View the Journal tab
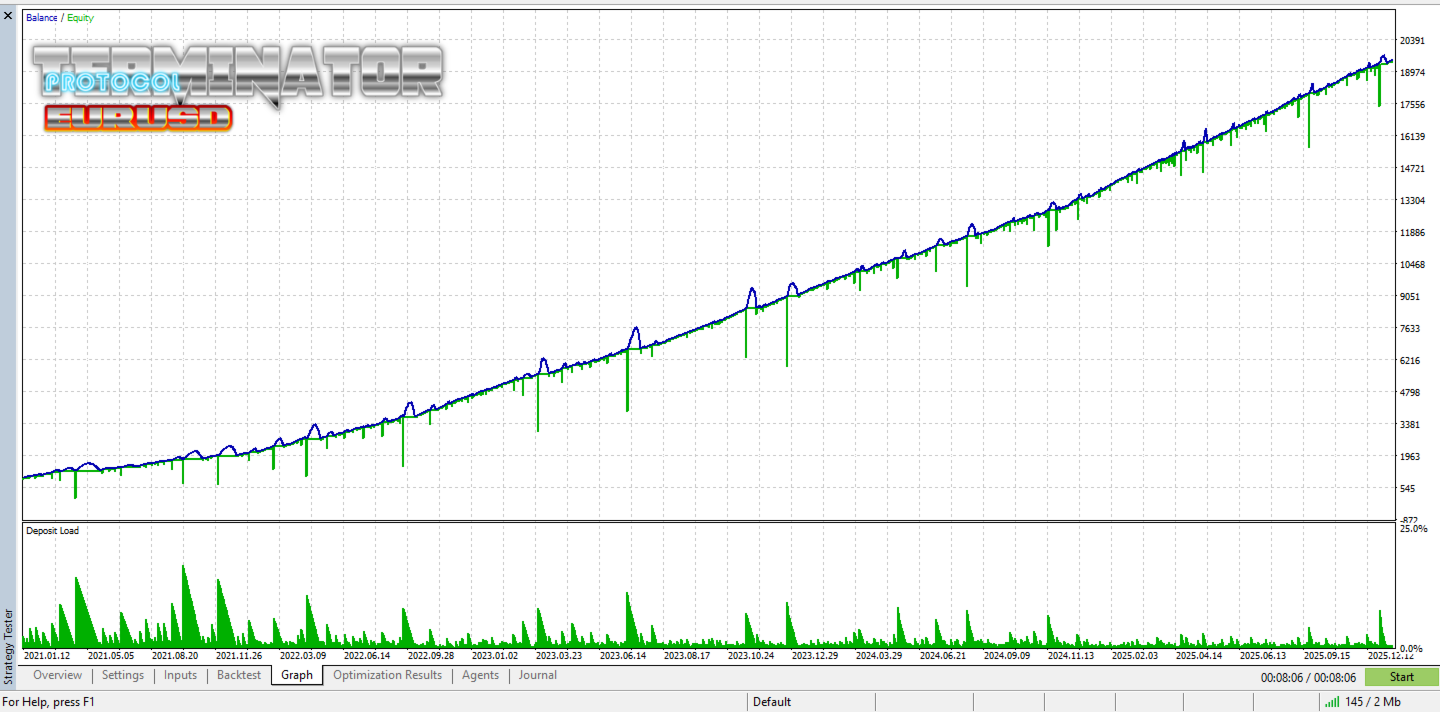Image resolution: width=1440 pixels, height=712 pixels. [538, 675]
